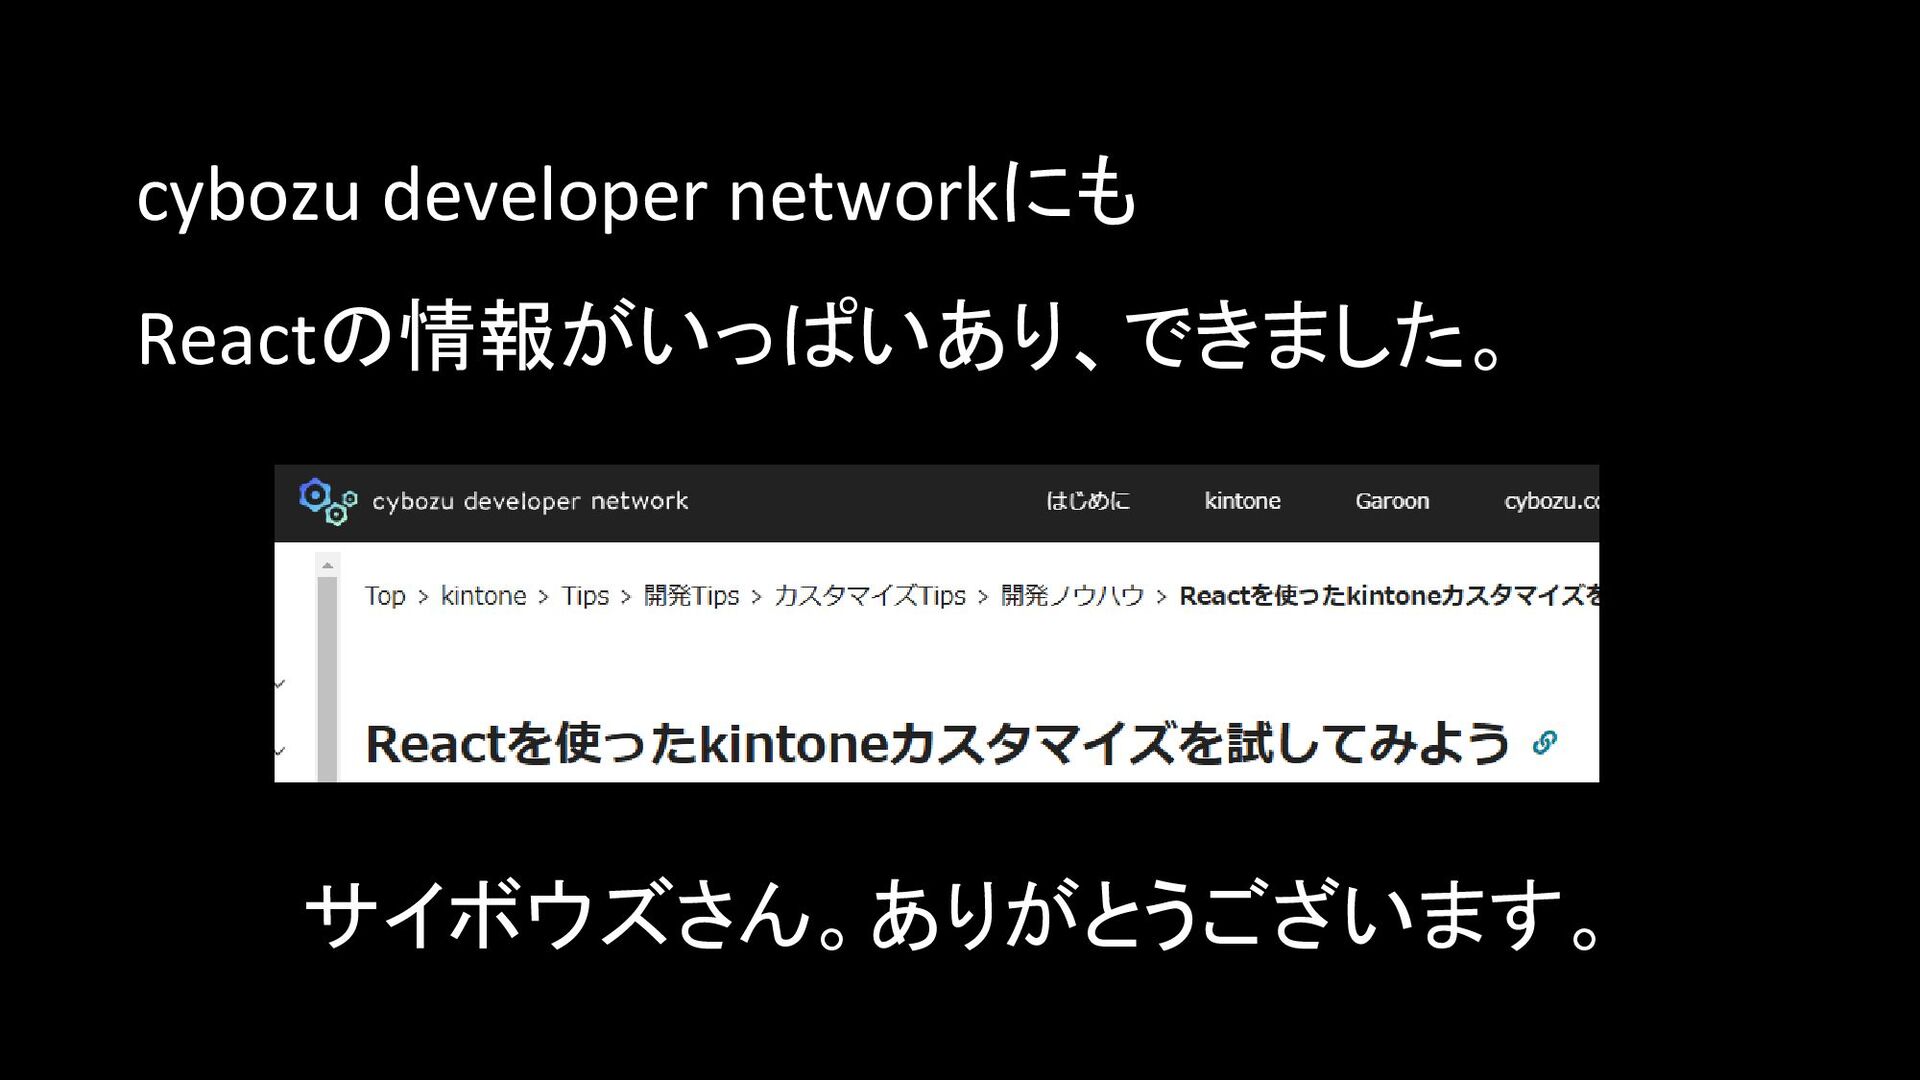Expand the upper sidebar chevron

(280, 684)
